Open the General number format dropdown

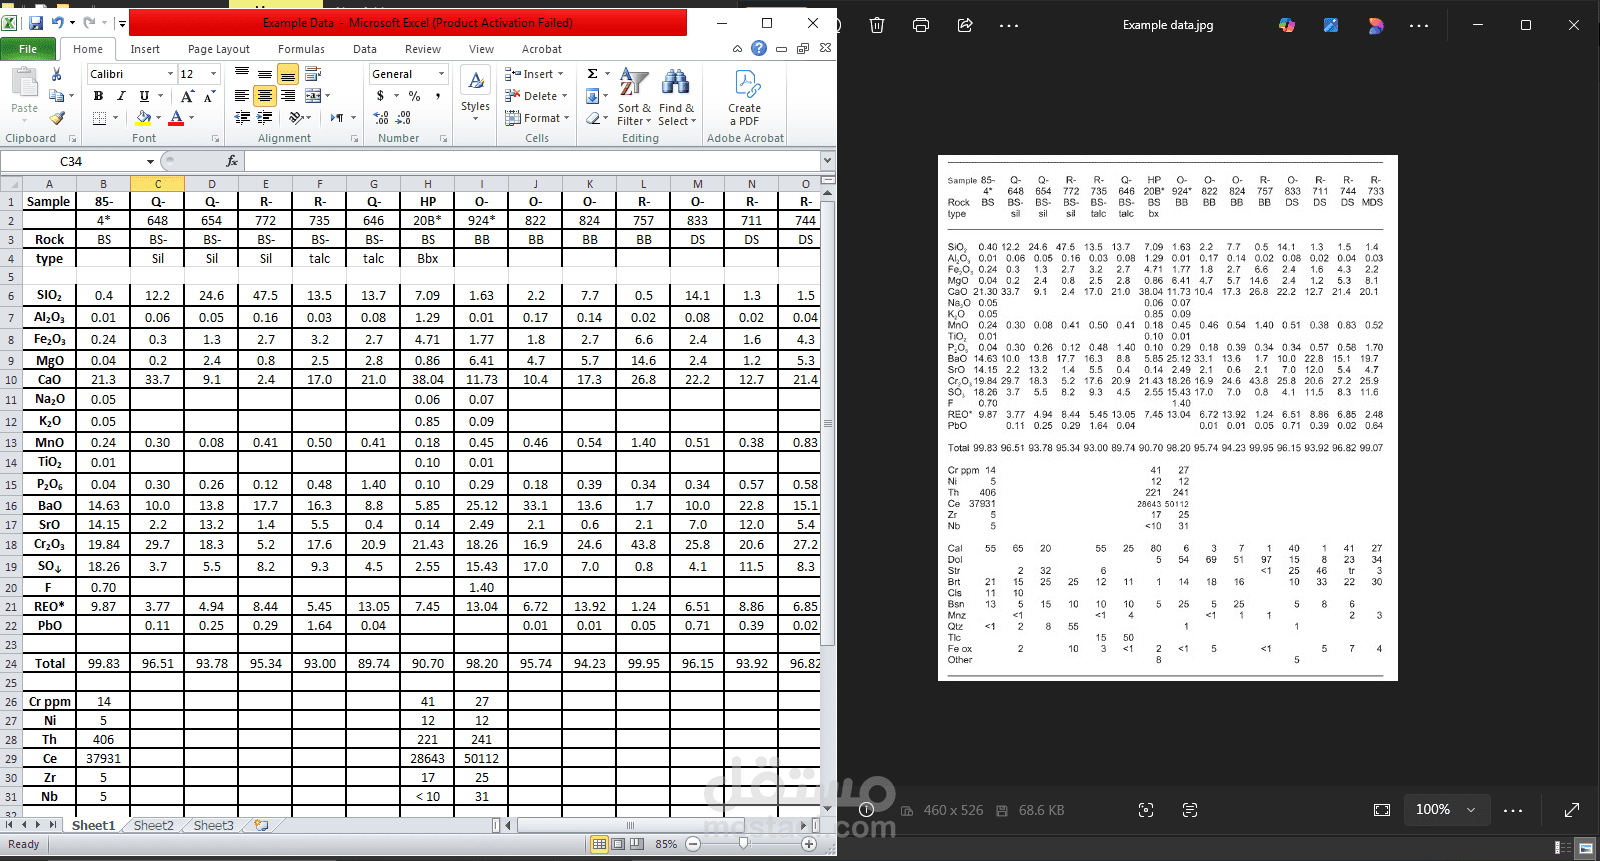pos(441,74)
